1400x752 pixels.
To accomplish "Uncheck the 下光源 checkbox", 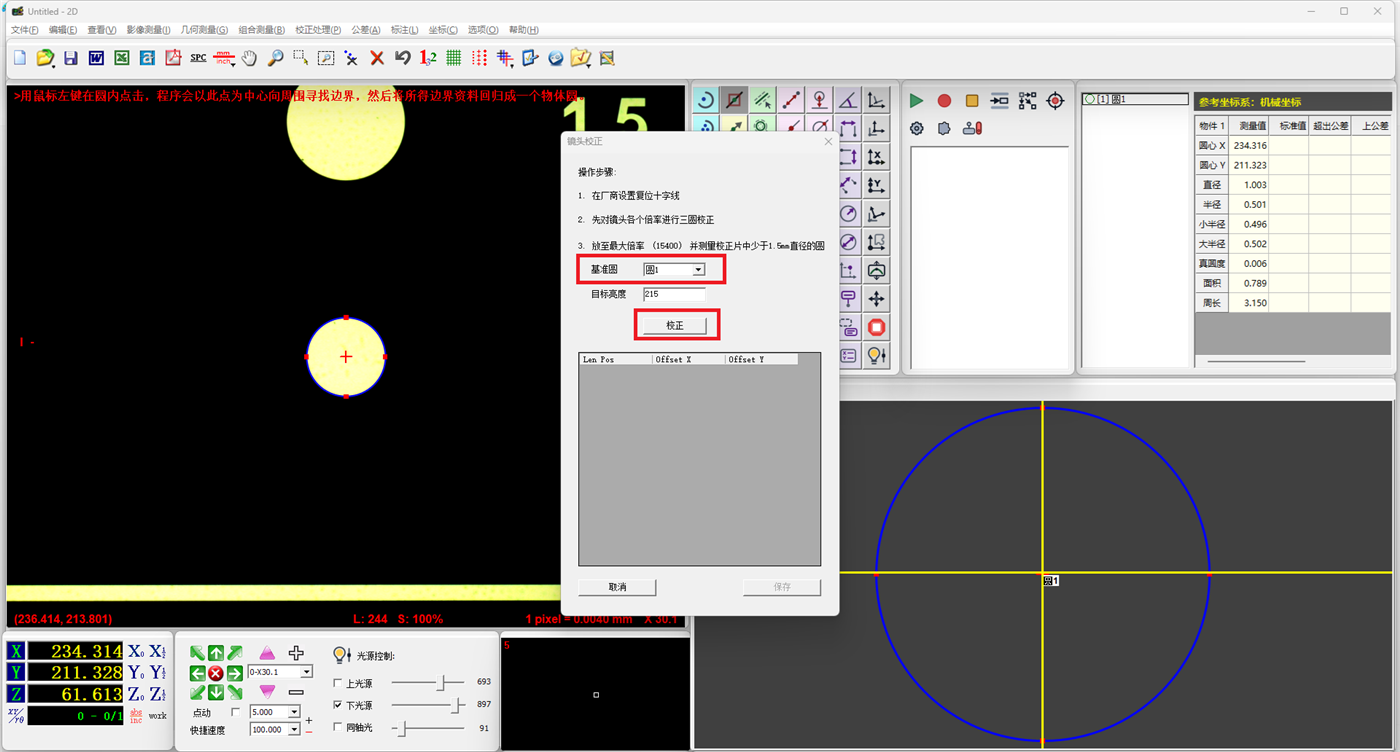I will (338, 705).
